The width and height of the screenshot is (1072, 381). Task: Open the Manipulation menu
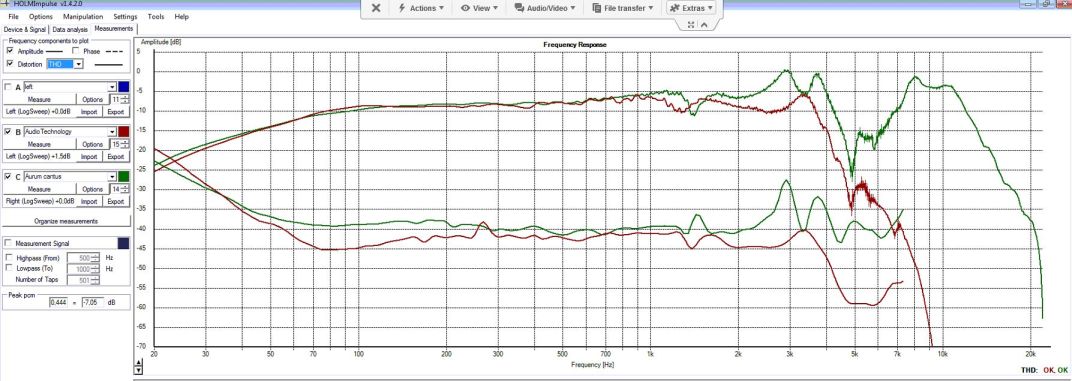83,16
